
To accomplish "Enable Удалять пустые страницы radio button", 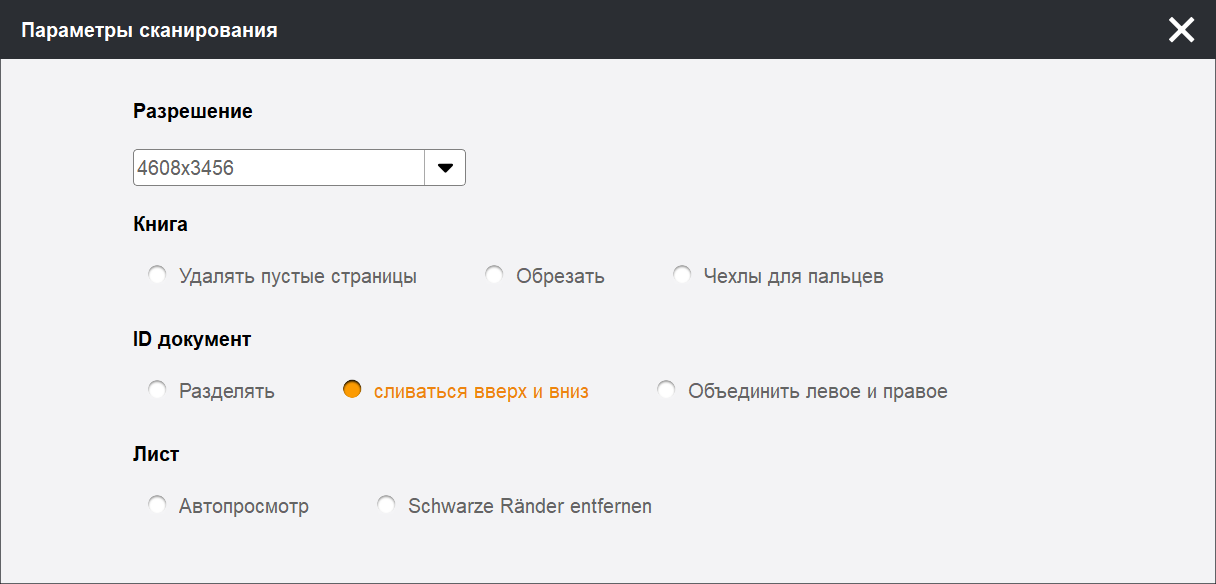I will pyautogui.click(x=157, y=275).
